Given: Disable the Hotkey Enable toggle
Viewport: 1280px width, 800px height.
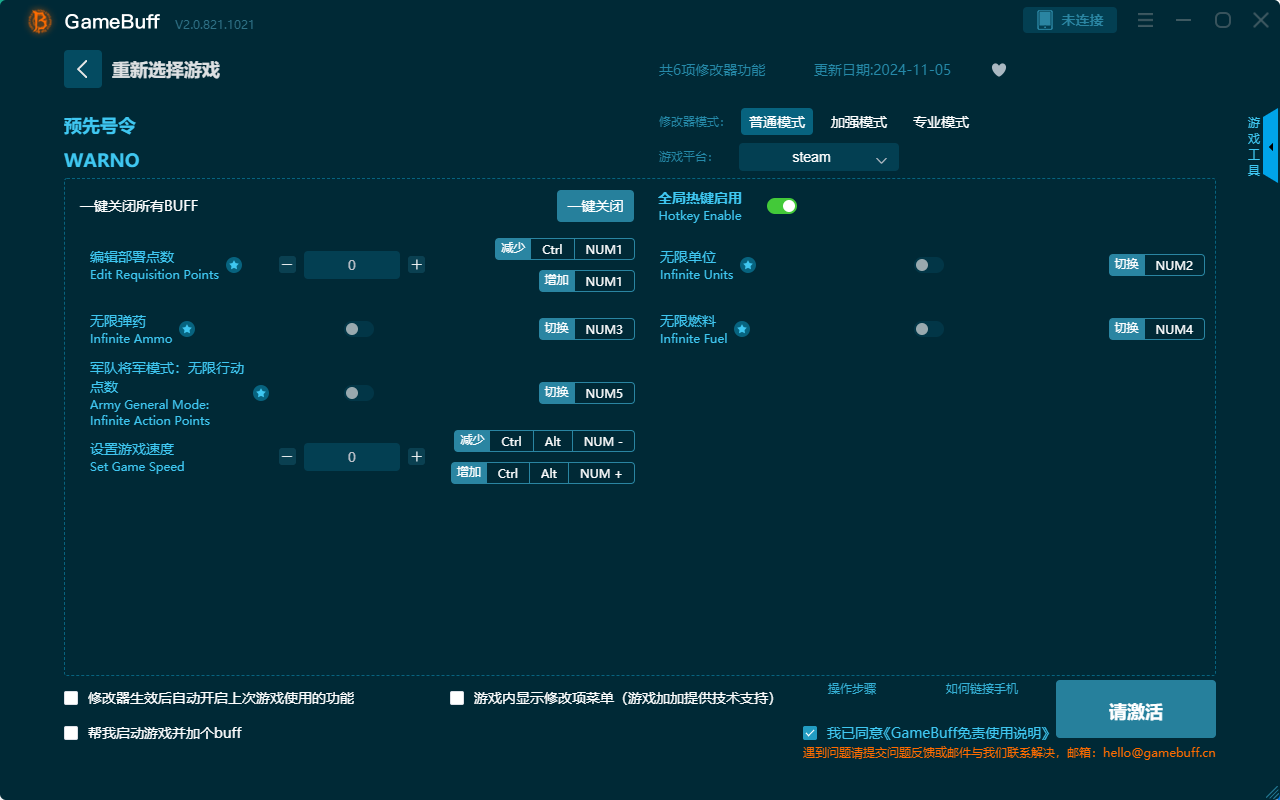Looking at the screenshot, I should [x=782, y=205].
